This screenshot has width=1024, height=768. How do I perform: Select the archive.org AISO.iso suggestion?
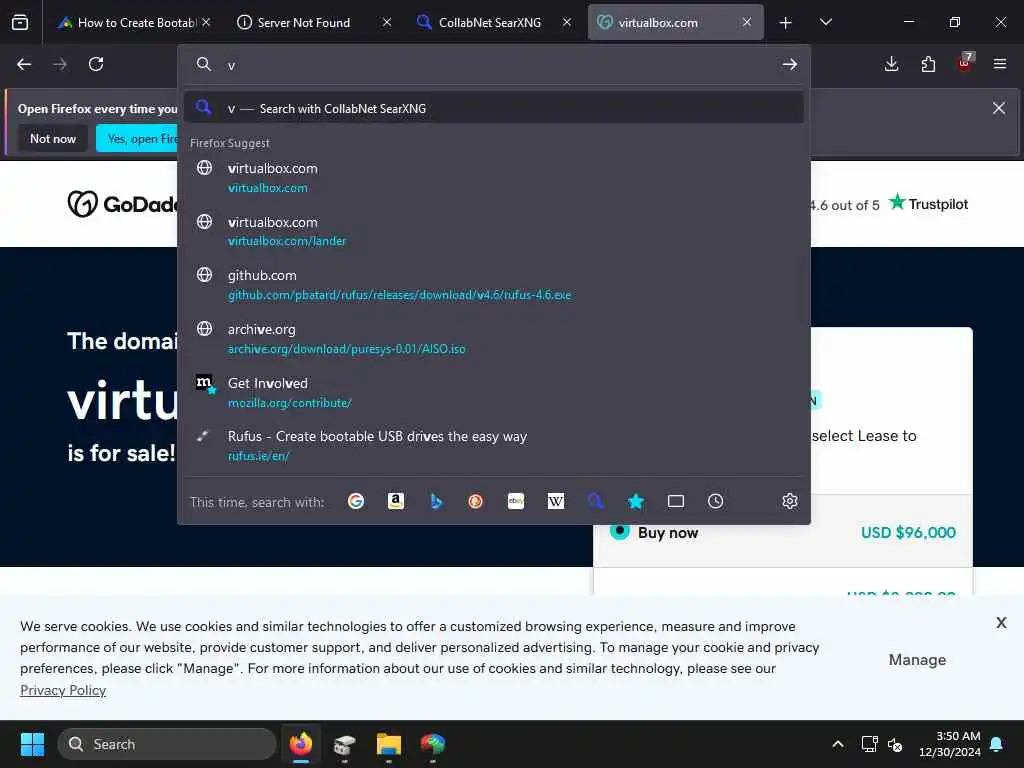pos(494,339)
